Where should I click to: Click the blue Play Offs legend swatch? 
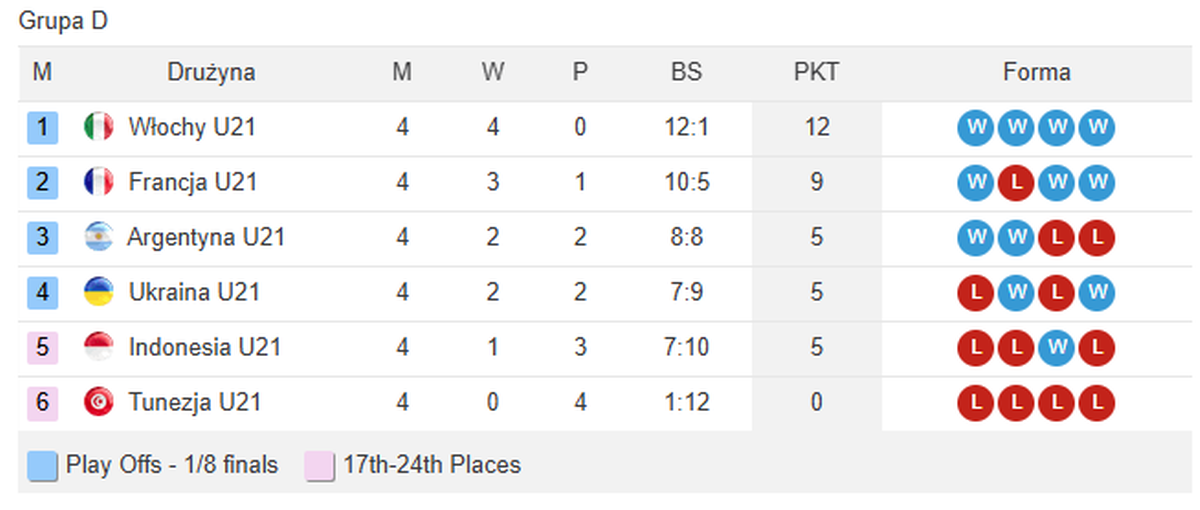click(43, 466)
